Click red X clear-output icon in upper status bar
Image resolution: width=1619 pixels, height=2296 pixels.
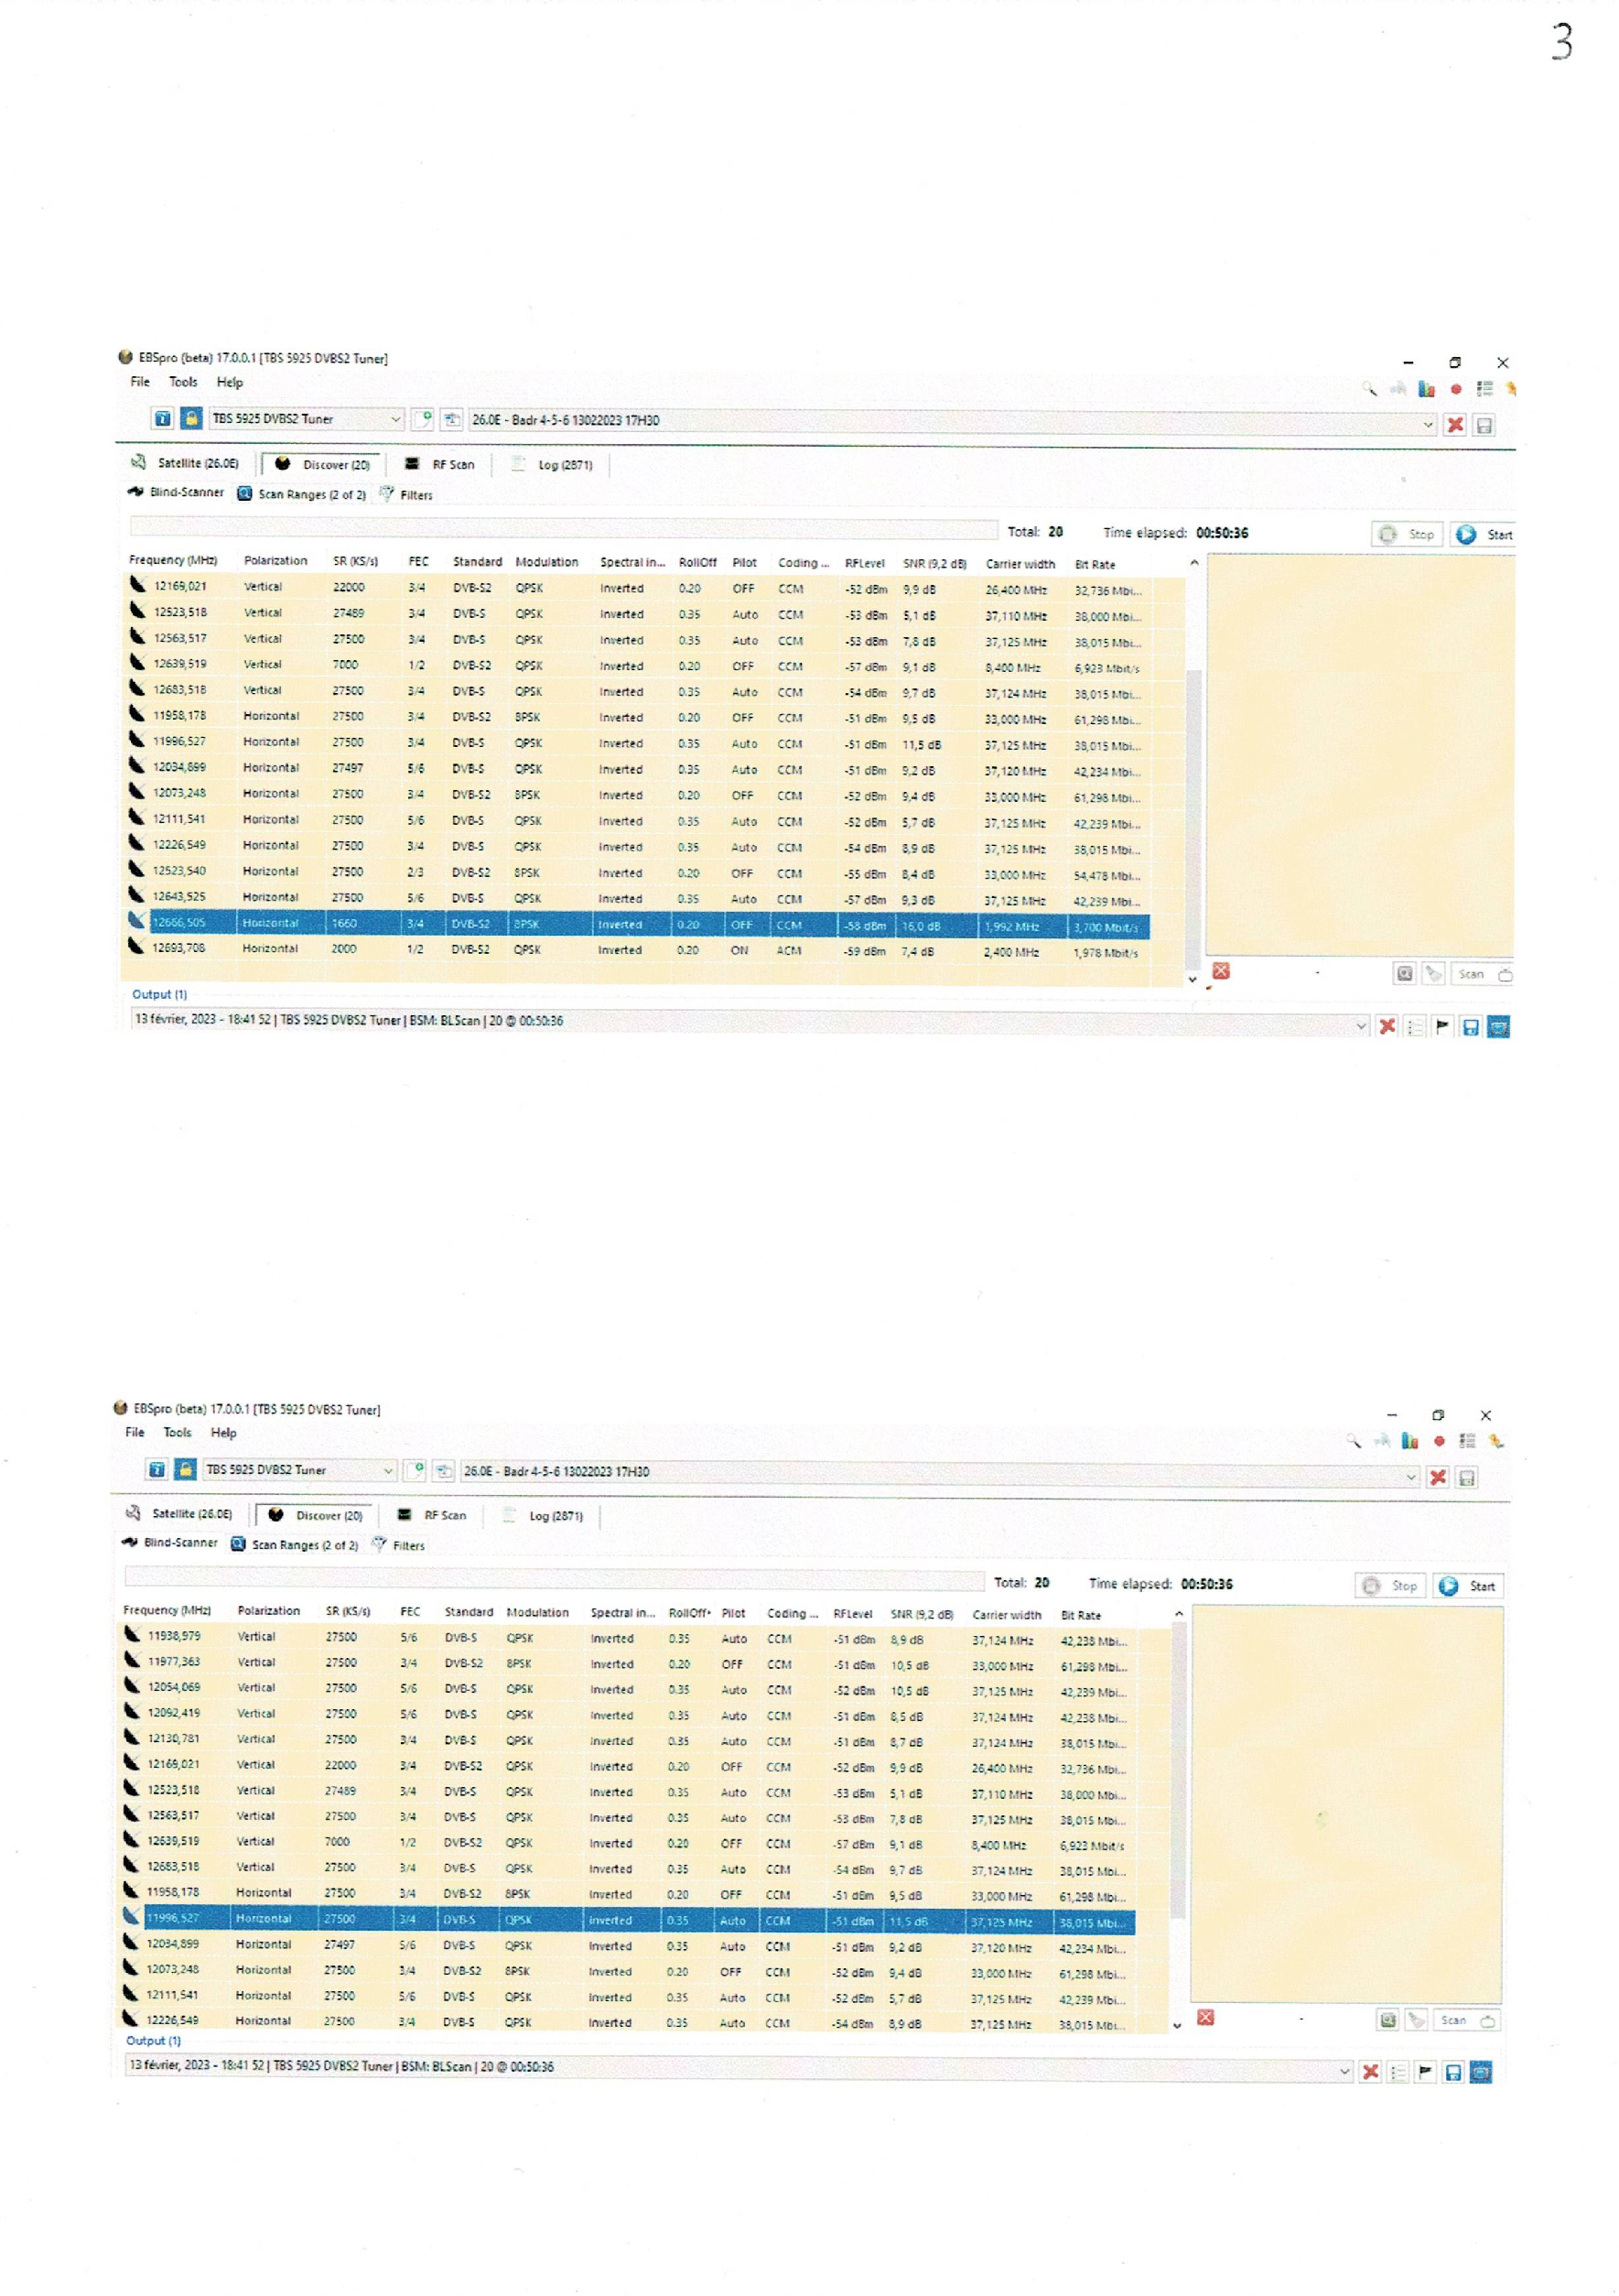tap(1387, 1027)
